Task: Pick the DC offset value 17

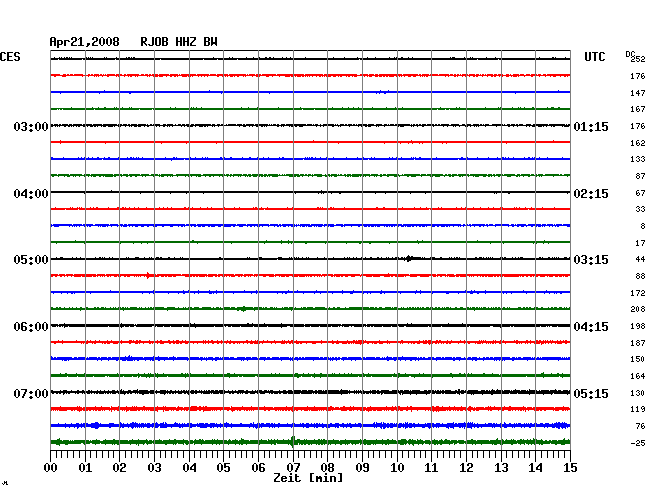Action: (x=640, y=243)
